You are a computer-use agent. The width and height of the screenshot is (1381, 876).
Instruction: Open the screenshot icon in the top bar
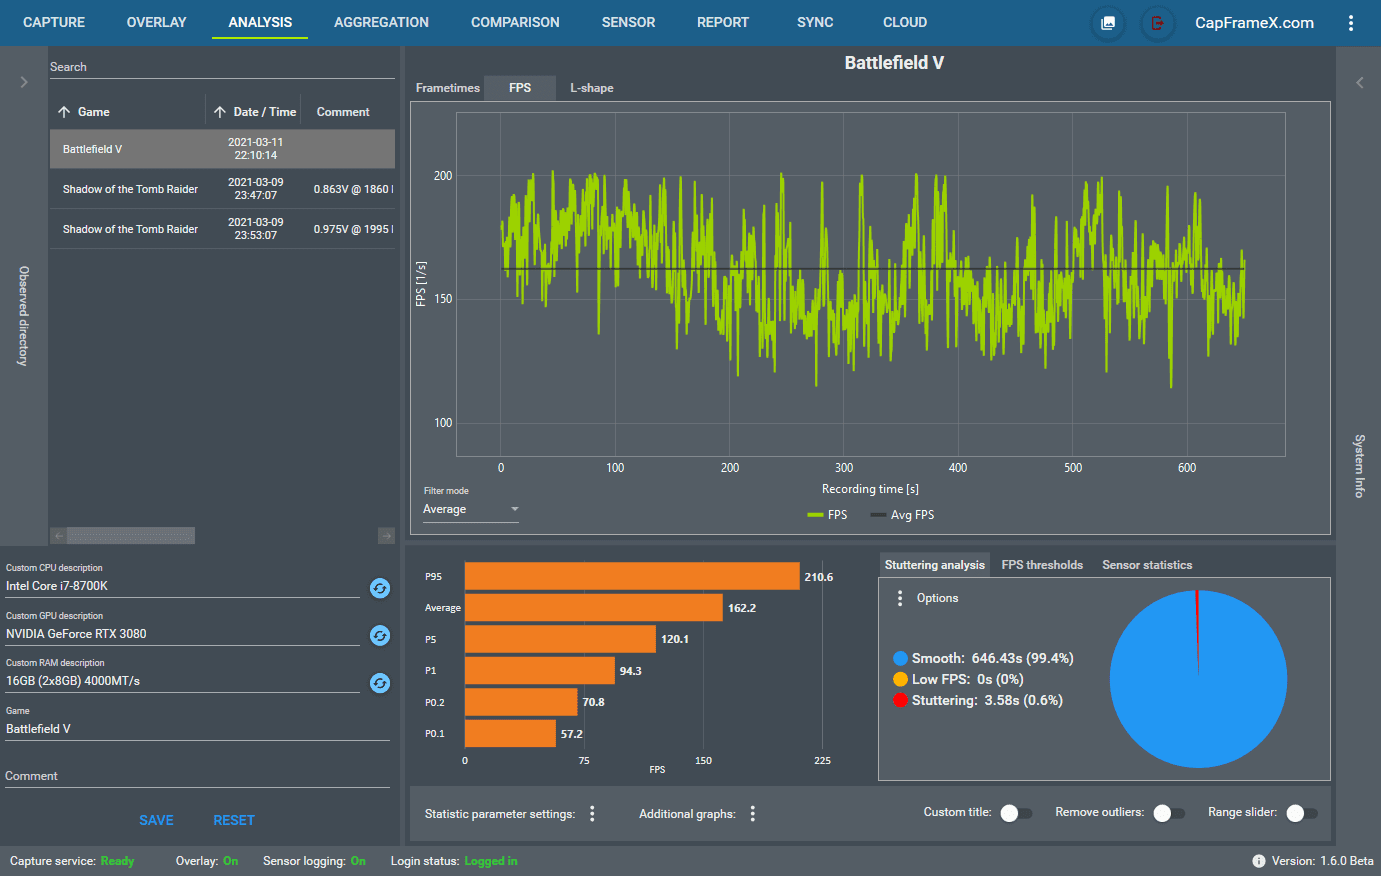(x=1108, y=23)
